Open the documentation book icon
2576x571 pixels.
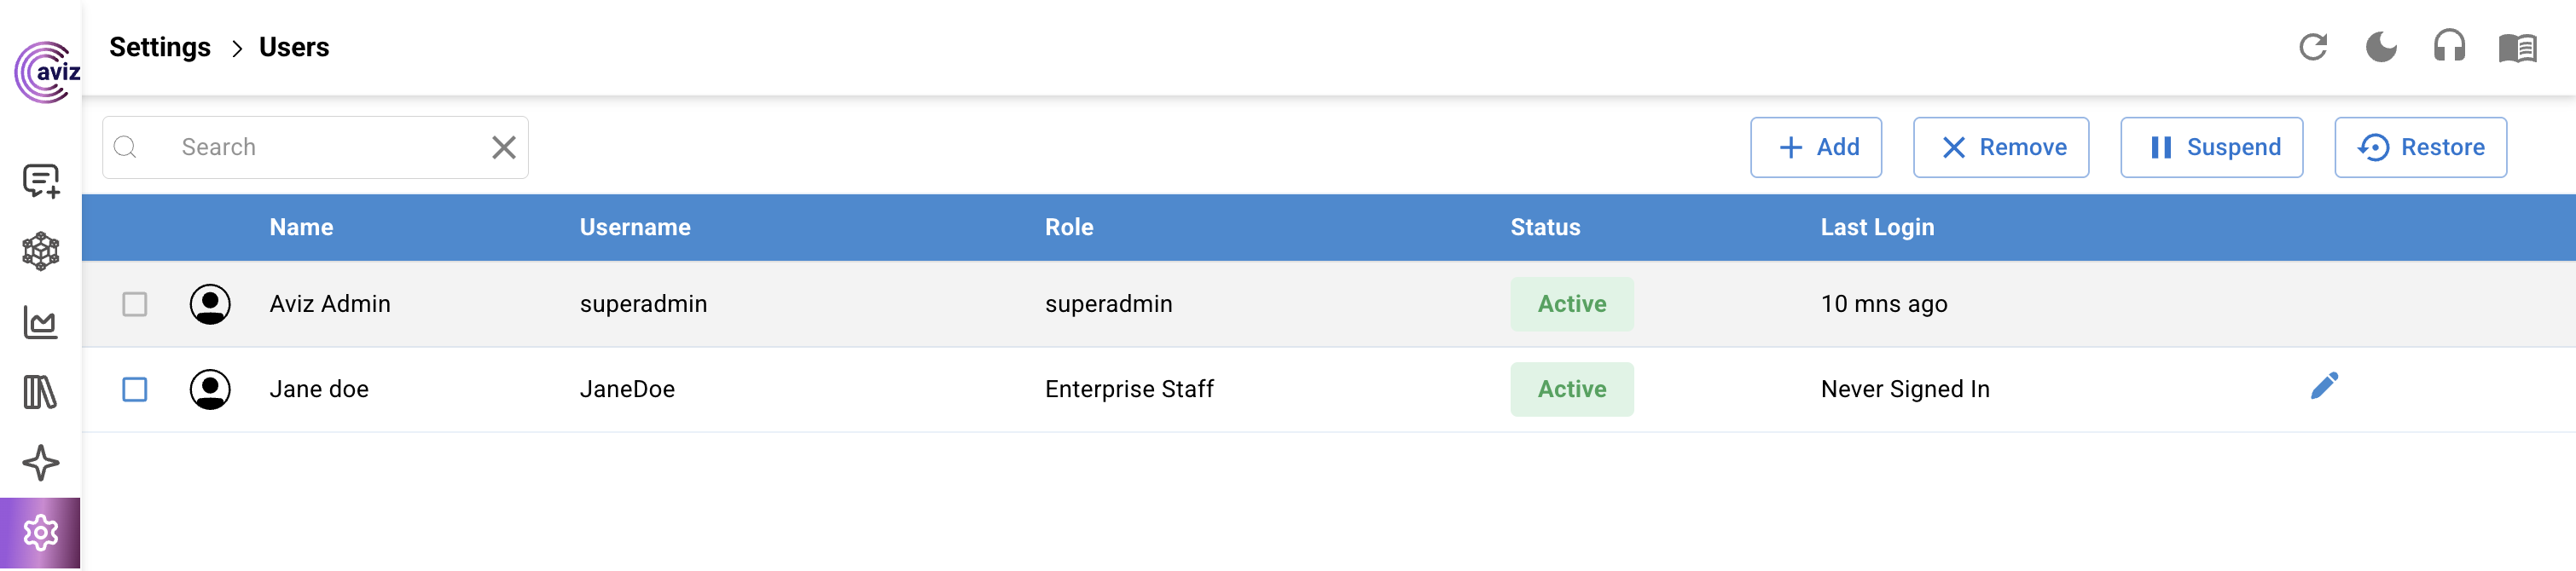(2517, 48)
